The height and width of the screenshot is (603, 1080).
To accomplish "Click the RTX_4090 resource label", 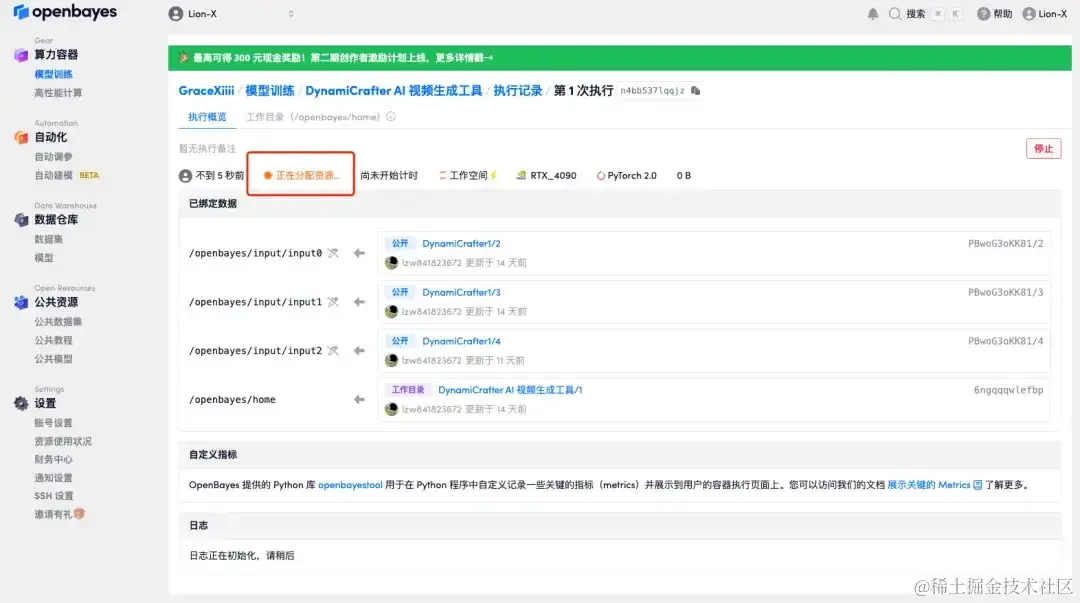I will (x=546, y=176).
